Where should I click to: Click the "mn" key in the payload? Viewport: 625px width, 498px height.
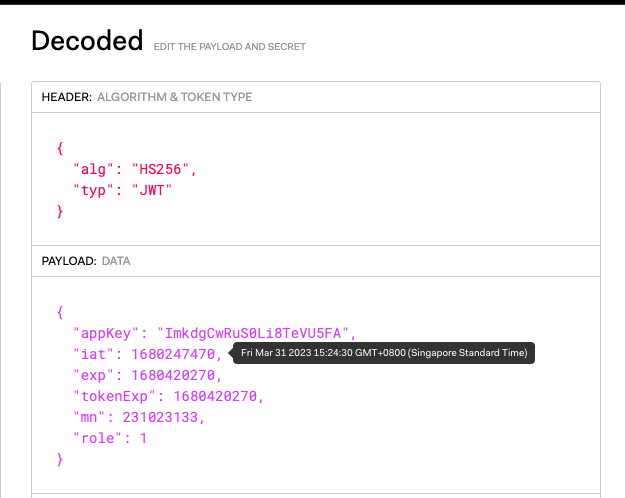[x=90, y=417]
